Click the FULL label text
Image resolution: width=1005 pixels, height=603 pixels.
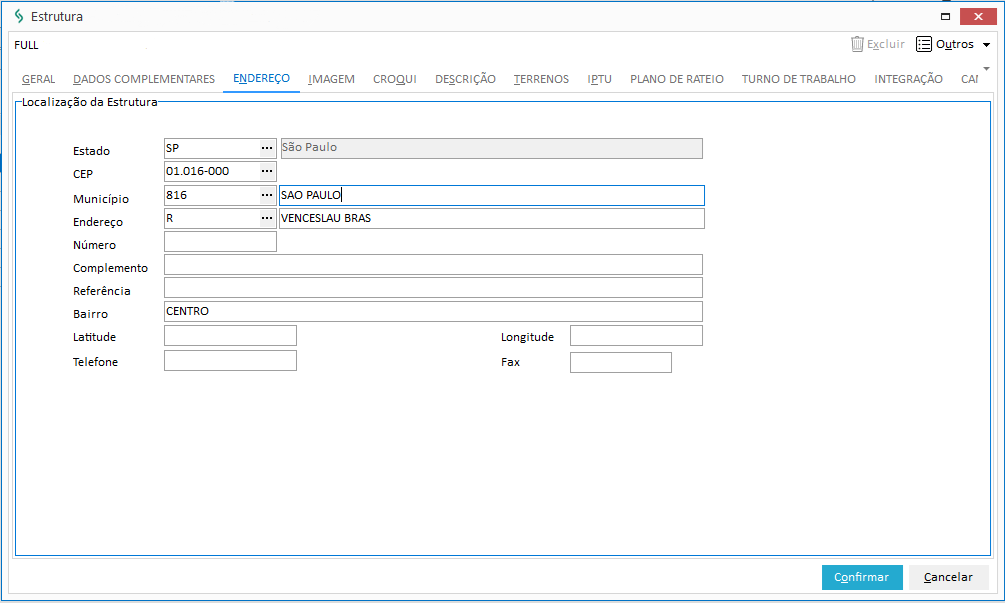26,45
